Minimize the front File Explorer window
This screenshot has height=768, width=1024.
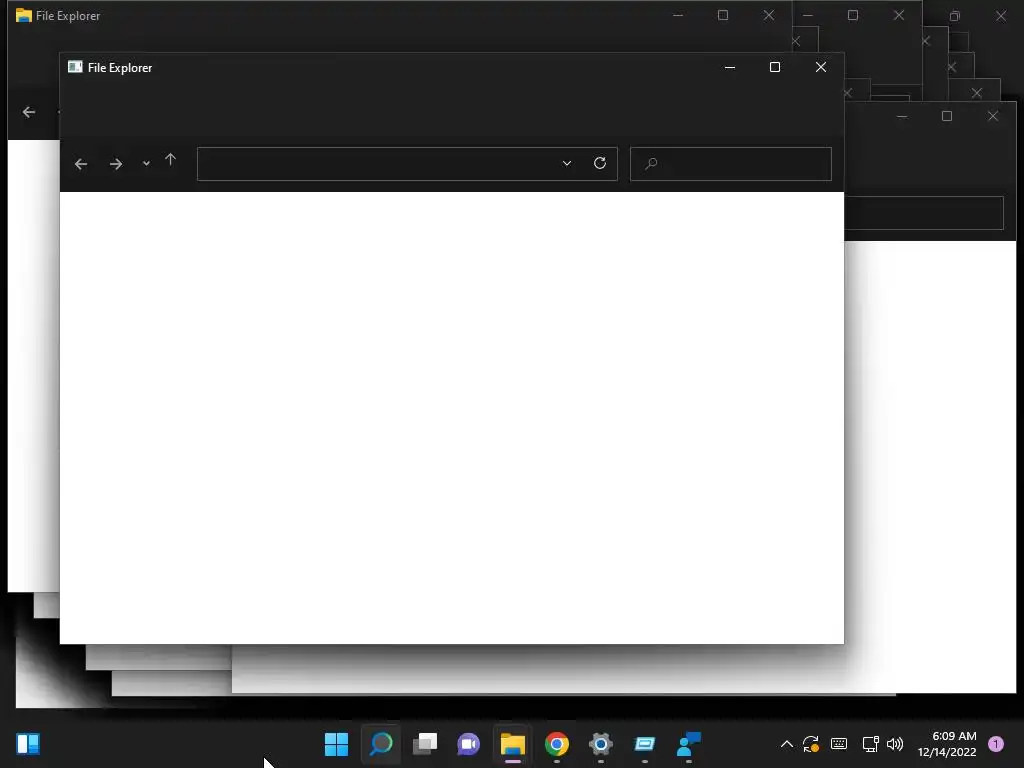point(730,67)
